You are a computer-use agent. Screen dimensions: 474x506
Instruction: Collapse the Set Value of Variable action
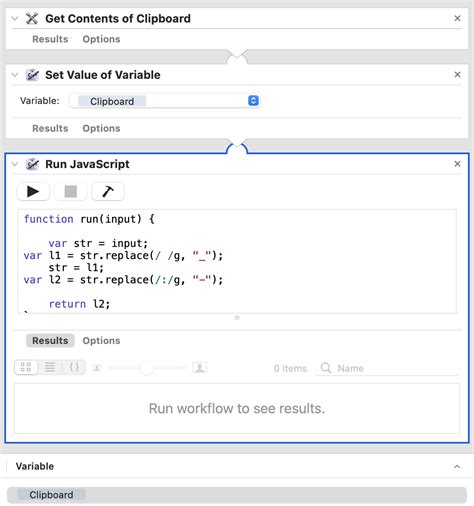click(x=15, y=75)
